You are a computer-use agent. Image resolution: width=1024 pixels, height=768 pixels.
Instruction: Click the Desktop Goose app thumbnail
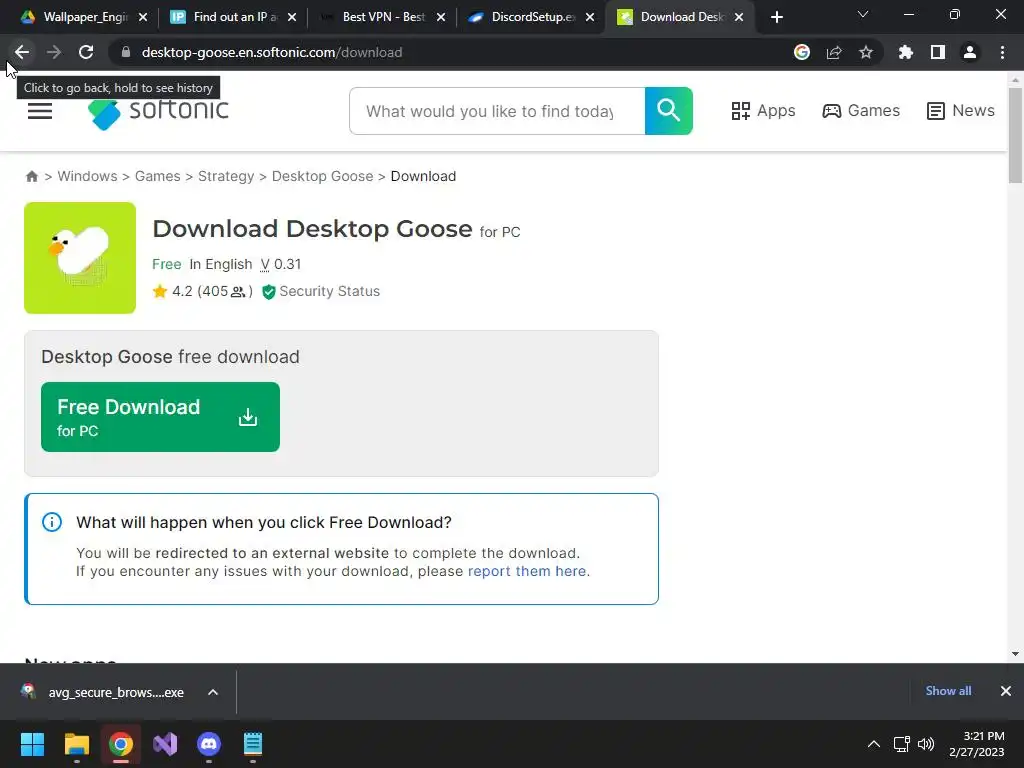pos(80,258)
